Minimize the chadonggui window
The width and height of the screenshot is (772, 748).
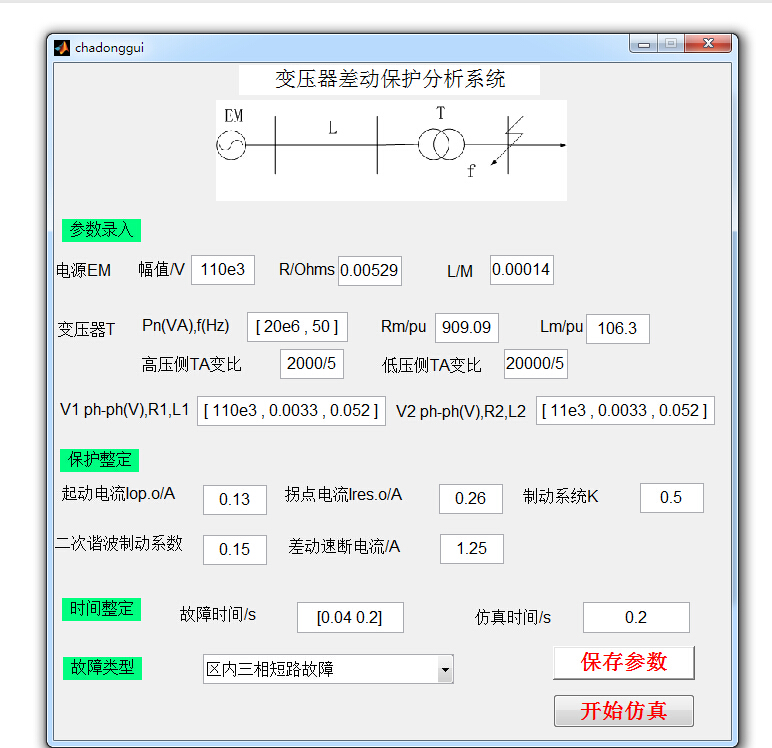coord(643,44)
